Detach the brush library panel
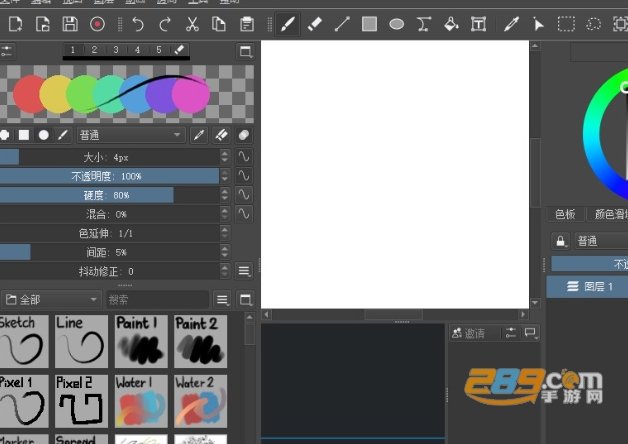The height and width of the screenshot is (444, 628). pos(246,299)
